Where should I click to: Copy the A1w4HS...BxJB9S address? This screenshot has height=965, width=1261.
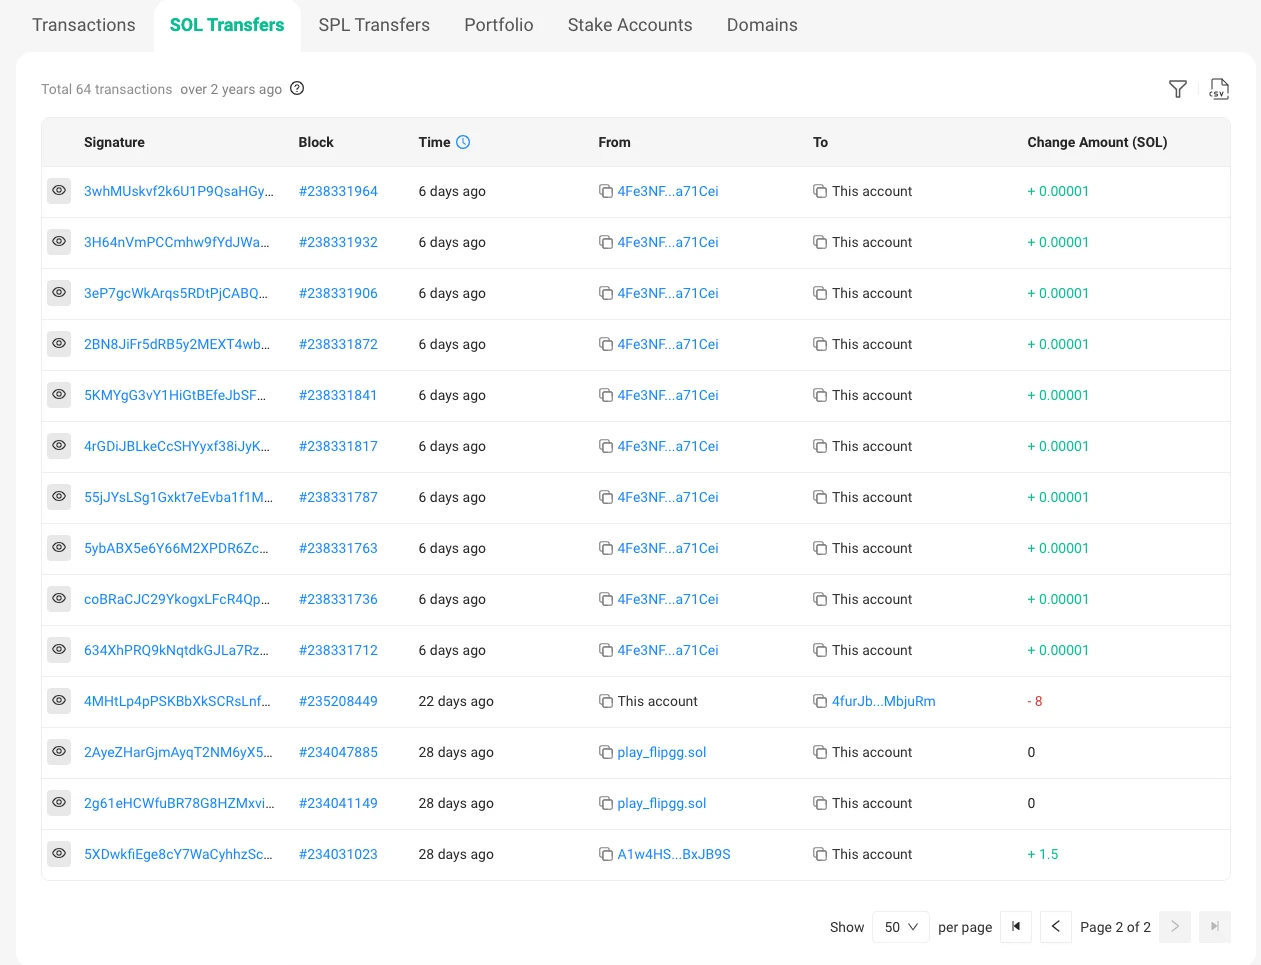coord(605,854)
